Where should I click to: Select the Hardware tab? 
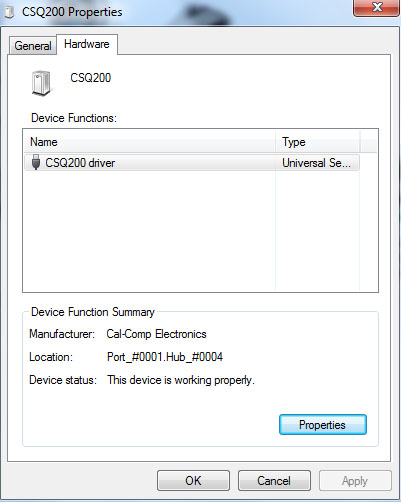(87, 44)
